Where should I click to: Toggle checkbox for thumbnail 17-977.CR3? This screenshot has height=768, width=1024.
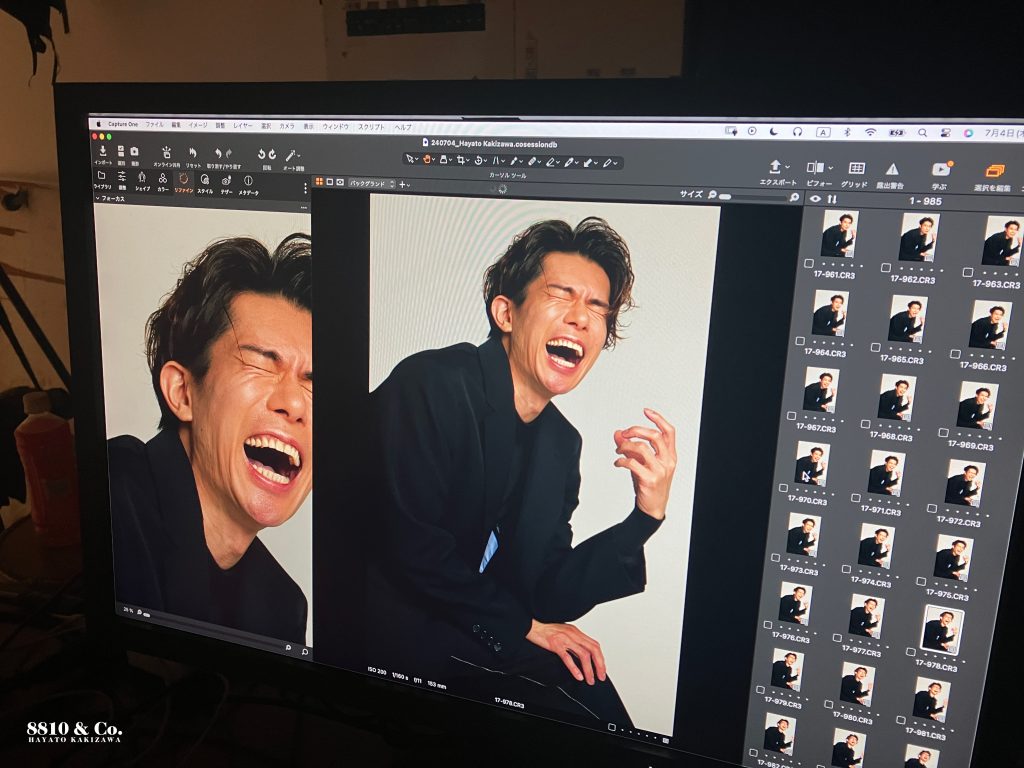tap(837, 637)
